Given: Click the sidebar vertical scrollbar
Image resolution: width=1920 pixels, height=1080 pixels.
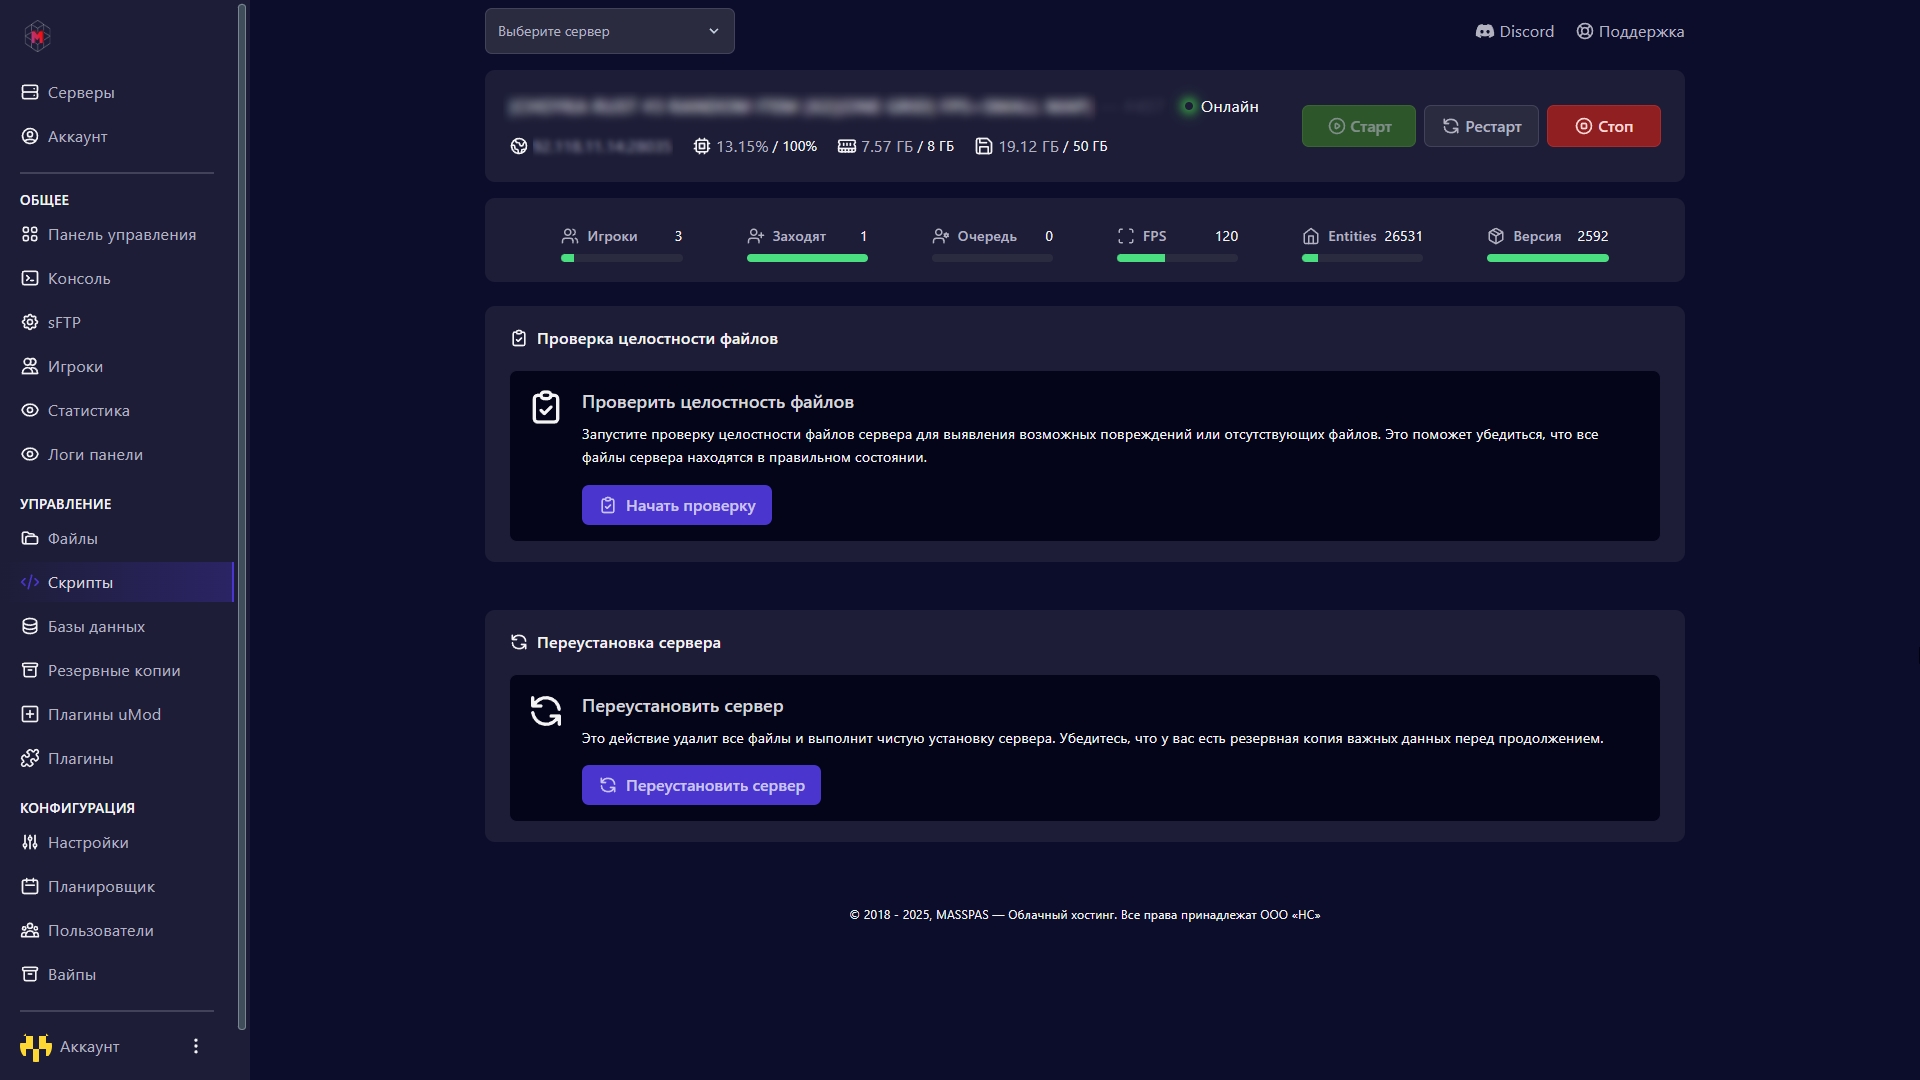Looking at the screenshot, I should pyautogui.click(x=242, y=516).
